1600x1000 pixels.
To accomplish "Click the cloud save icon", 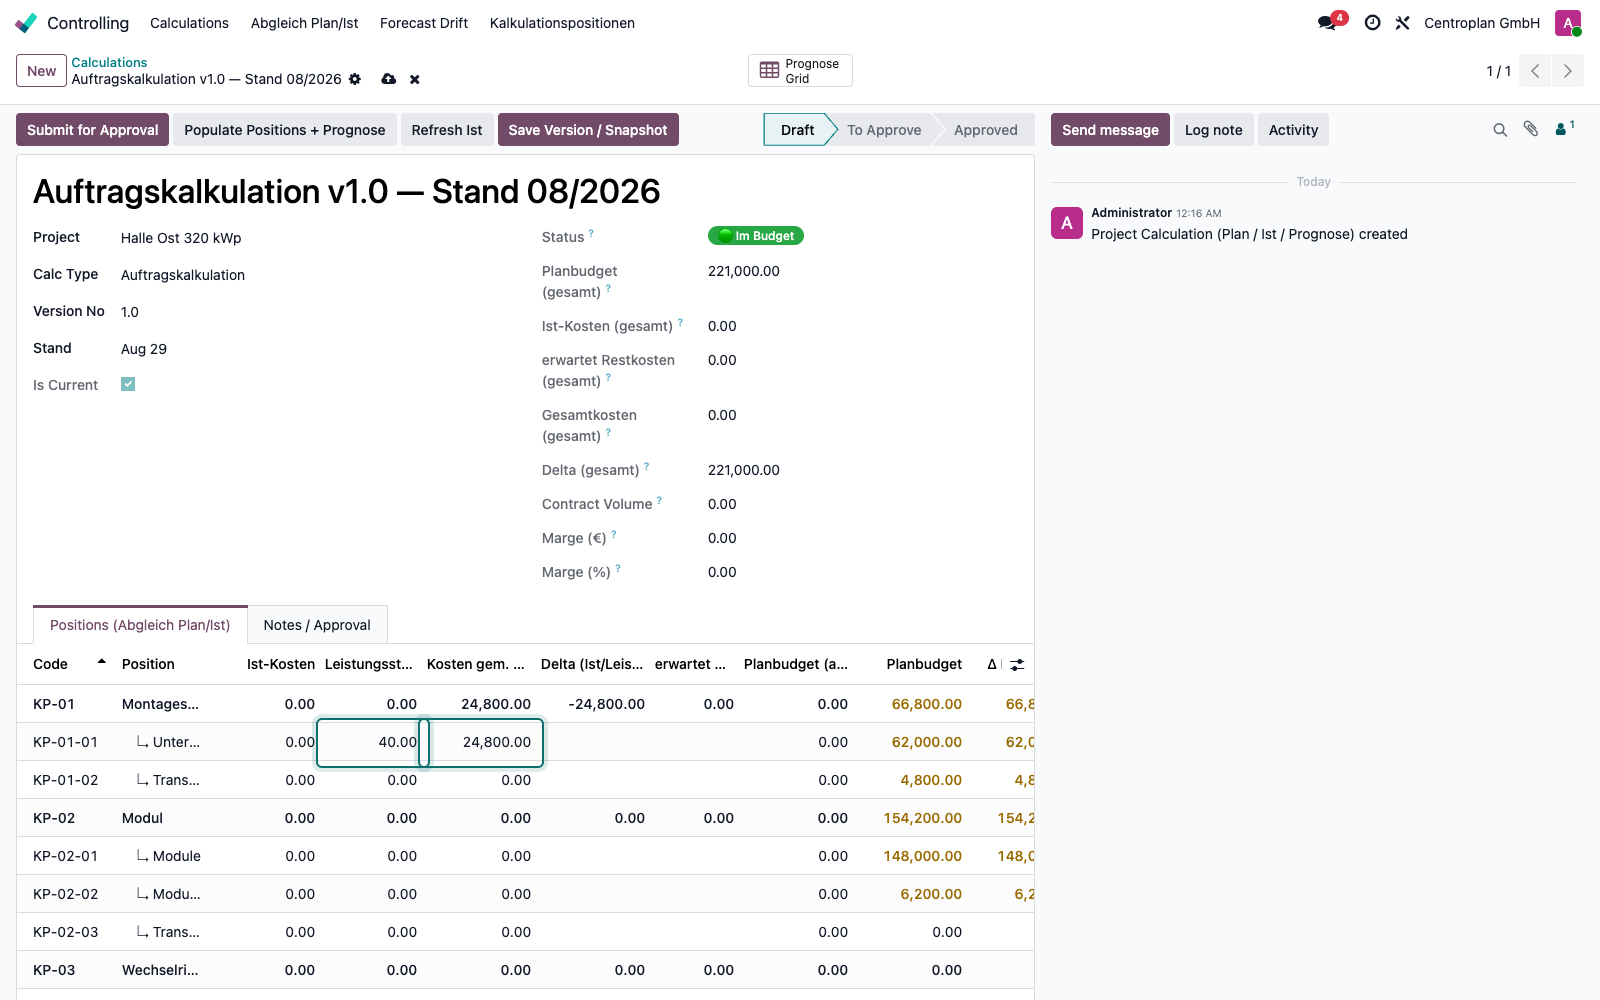I will pos(389,79).
